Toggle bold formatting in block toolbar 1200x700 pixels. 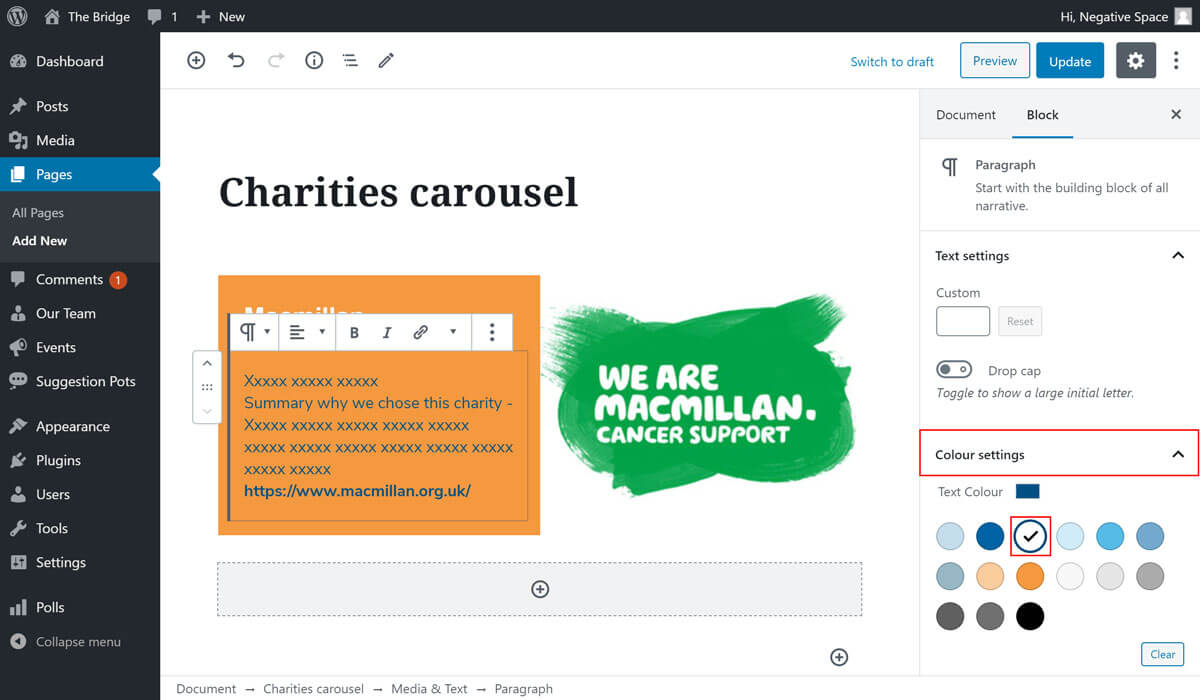pyautogui.click(x=354, y=333)
